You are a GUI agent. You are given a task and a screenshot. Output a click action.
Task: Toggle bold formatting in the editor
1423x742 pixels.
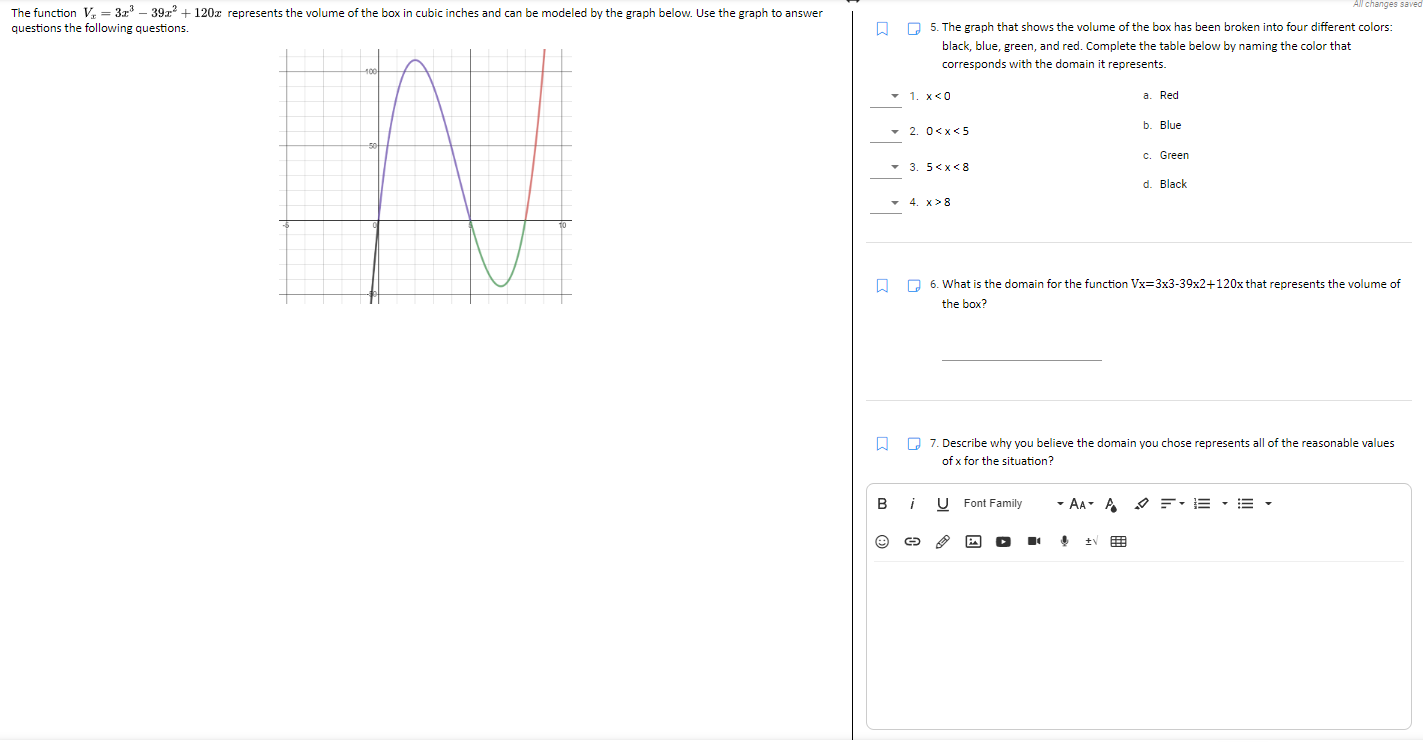pyautogui.click(x=882, y=503)
